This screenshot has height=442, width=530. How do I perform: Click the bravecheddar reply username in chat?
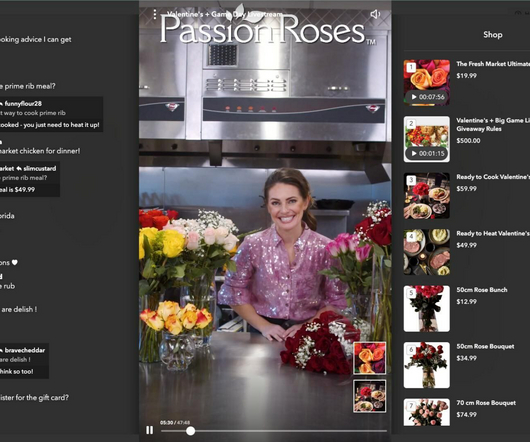pos(25,350)
